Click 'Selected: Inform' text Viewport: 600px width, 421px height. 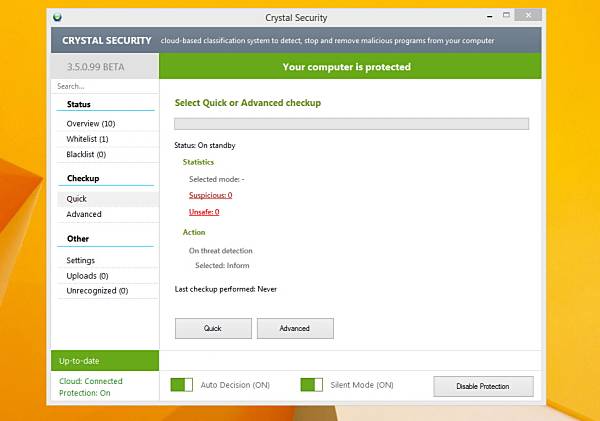222,265
